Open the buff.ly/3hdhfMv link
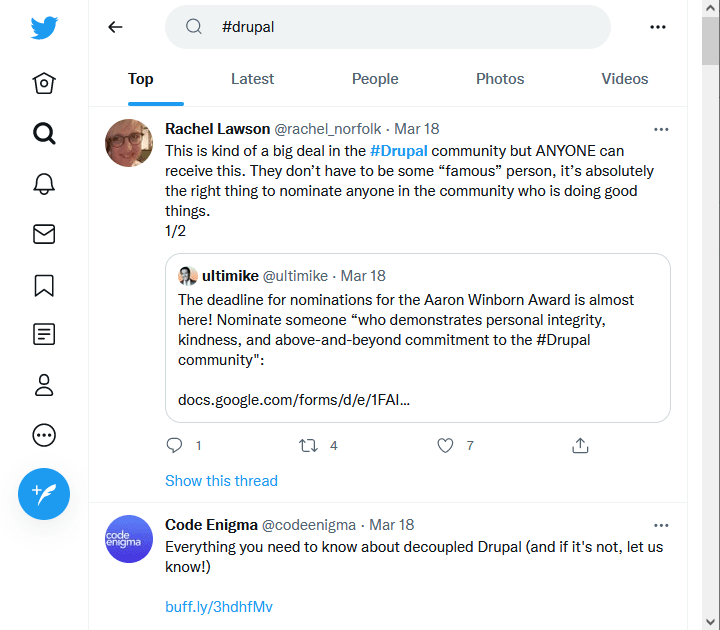The image size is (720, 630). click(x=219, y=607)
